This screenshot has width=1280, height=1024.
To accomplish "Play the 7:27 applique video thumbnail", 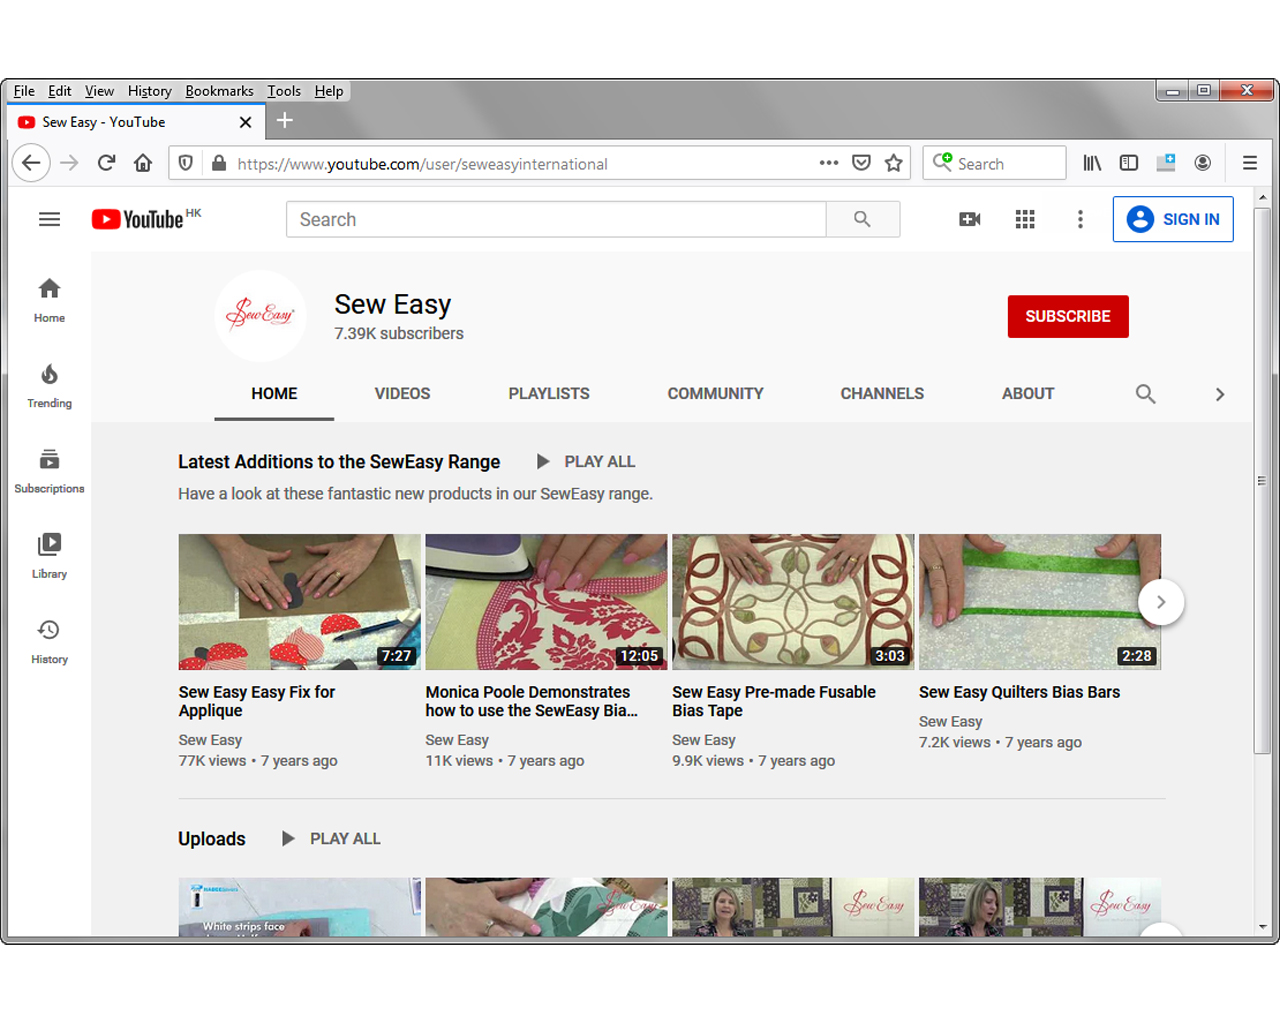I will click(300, 602).
